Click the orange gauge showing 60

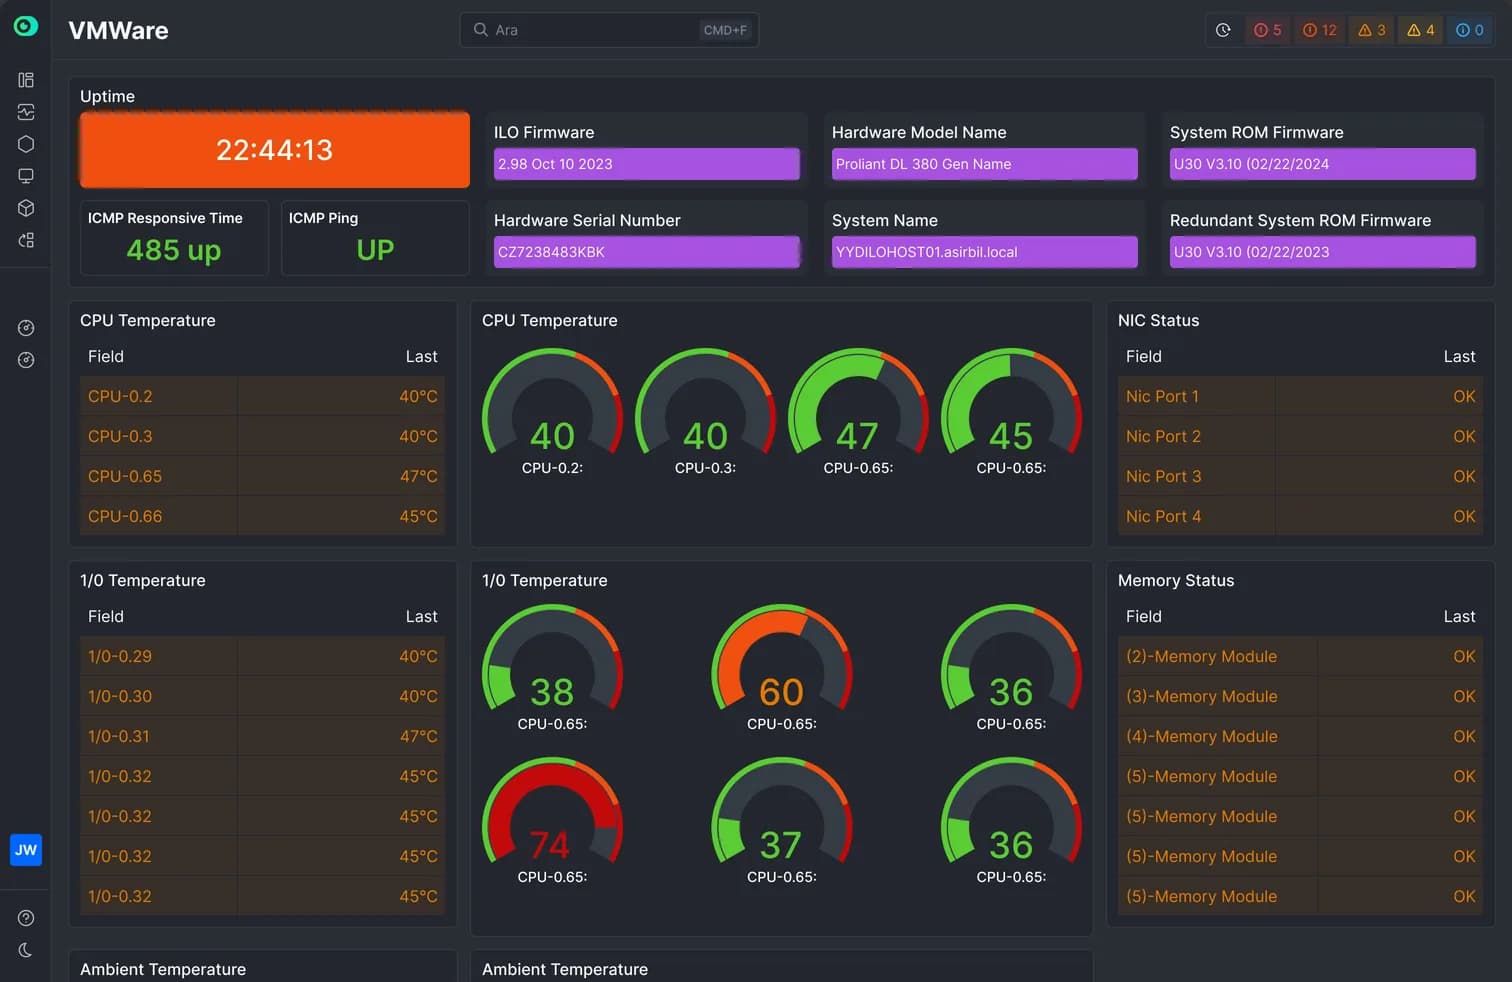tap(782, 666)
